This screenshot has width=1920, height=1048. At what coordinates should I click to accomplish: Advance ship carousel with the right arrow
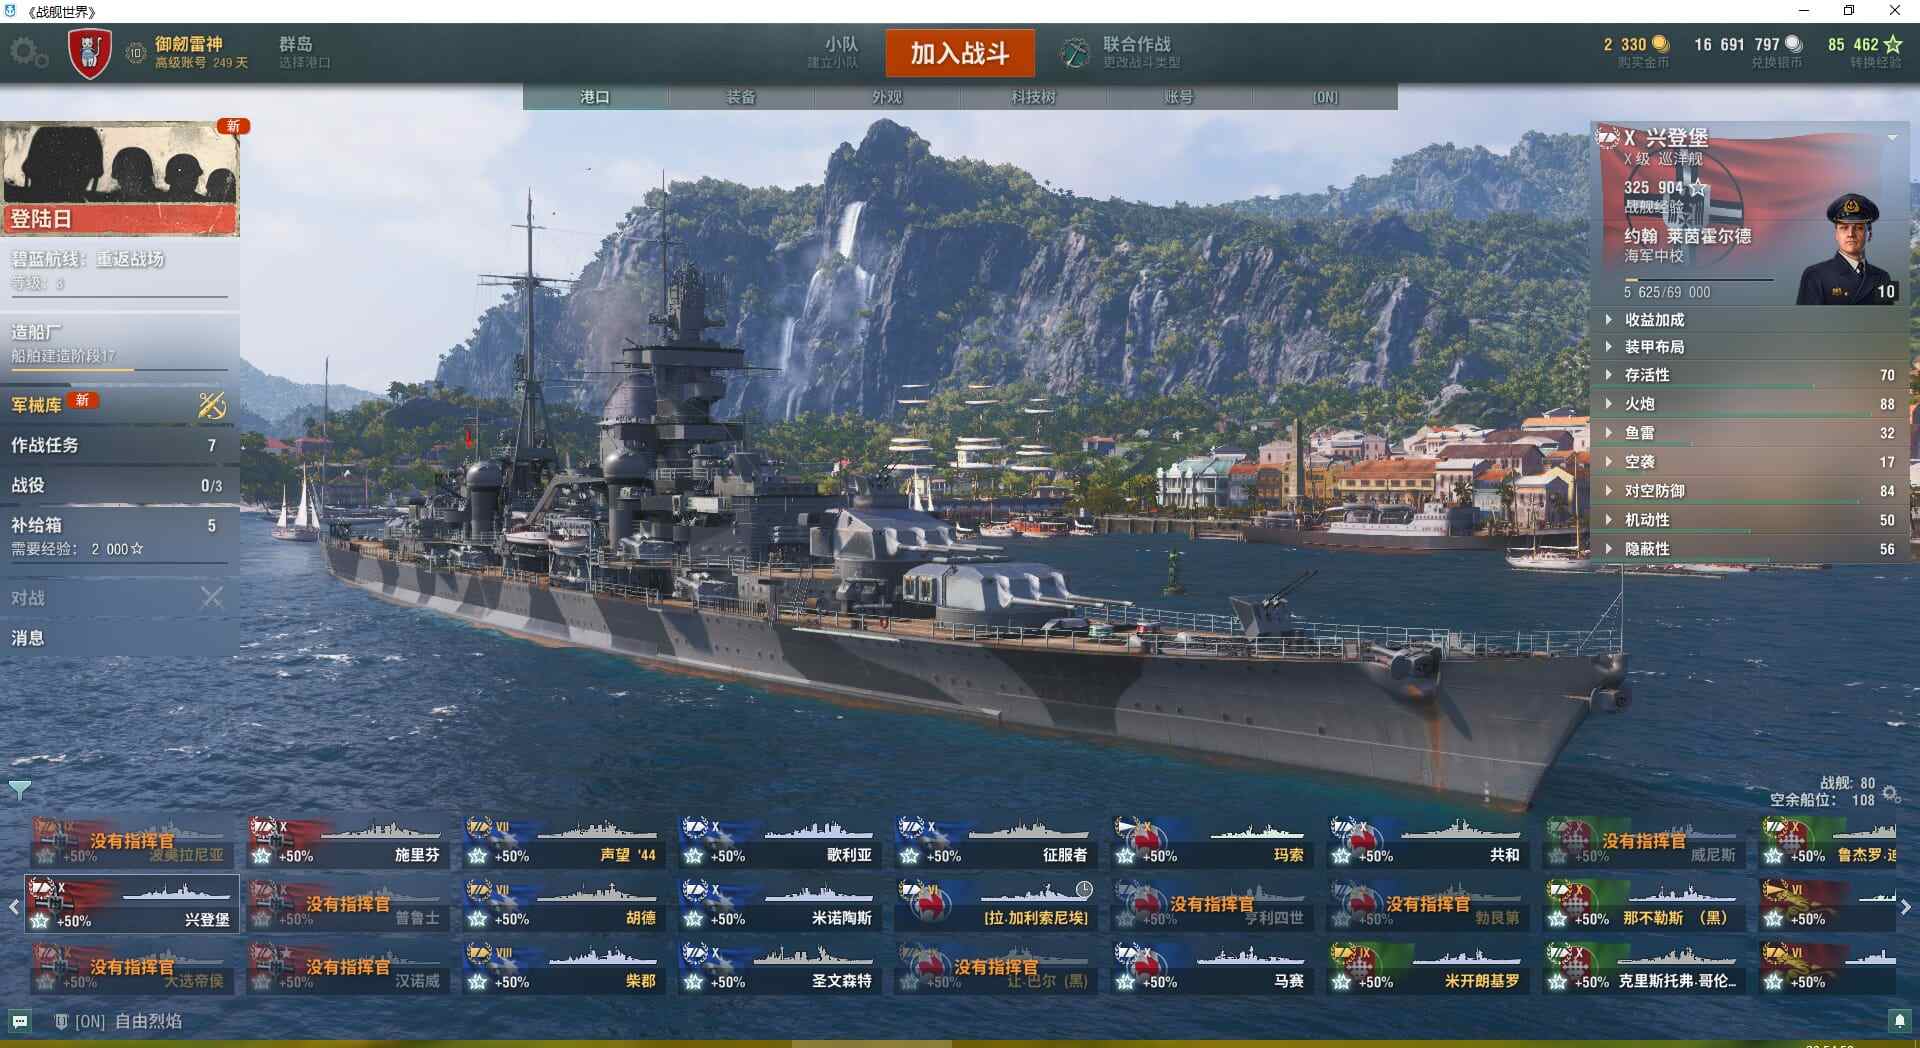1906,907
